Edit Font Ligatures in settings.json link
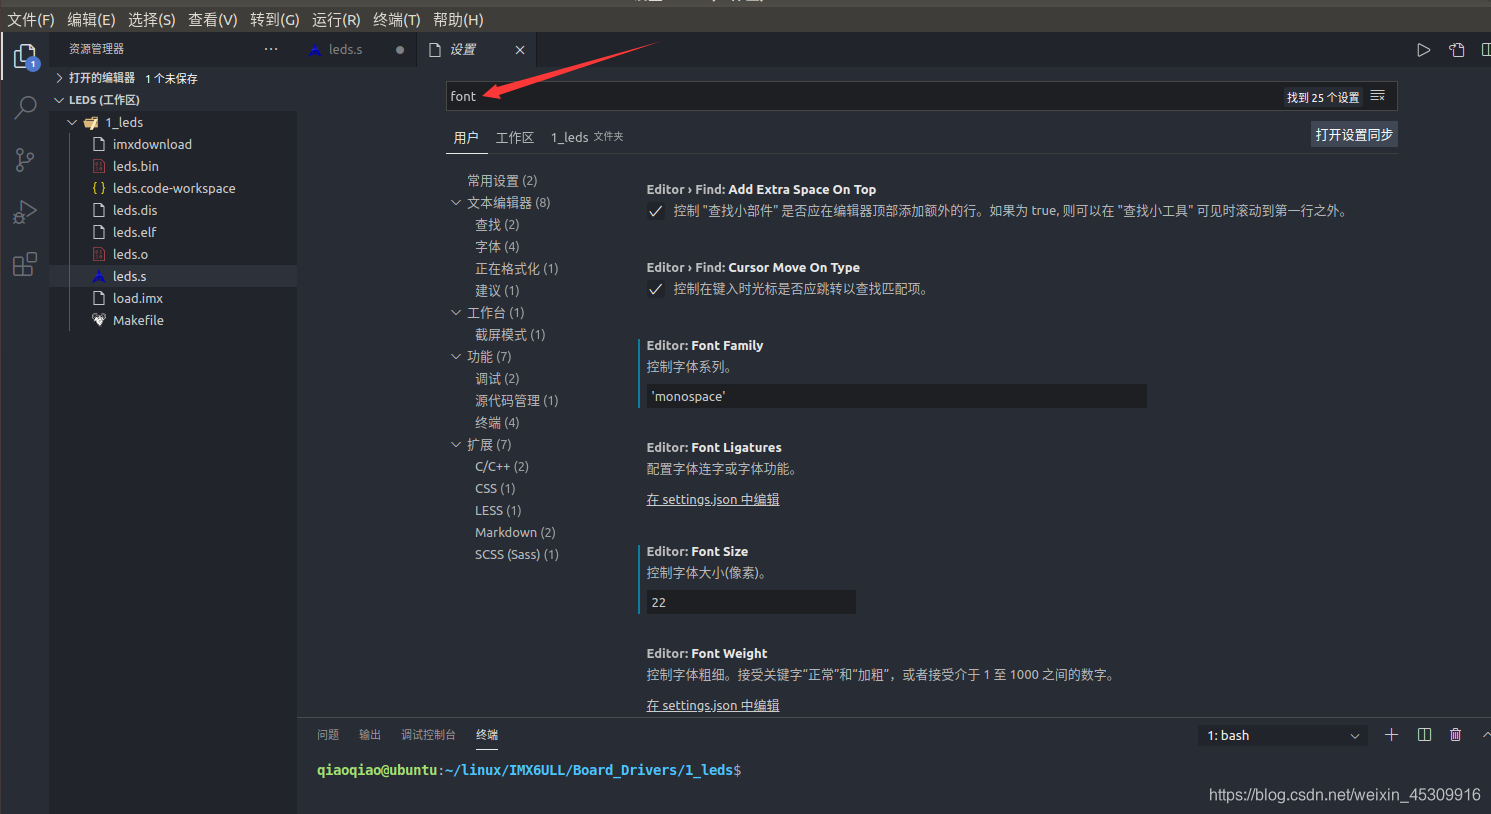This screenshot has width=1491, height=814. click(x=712, y=499)
